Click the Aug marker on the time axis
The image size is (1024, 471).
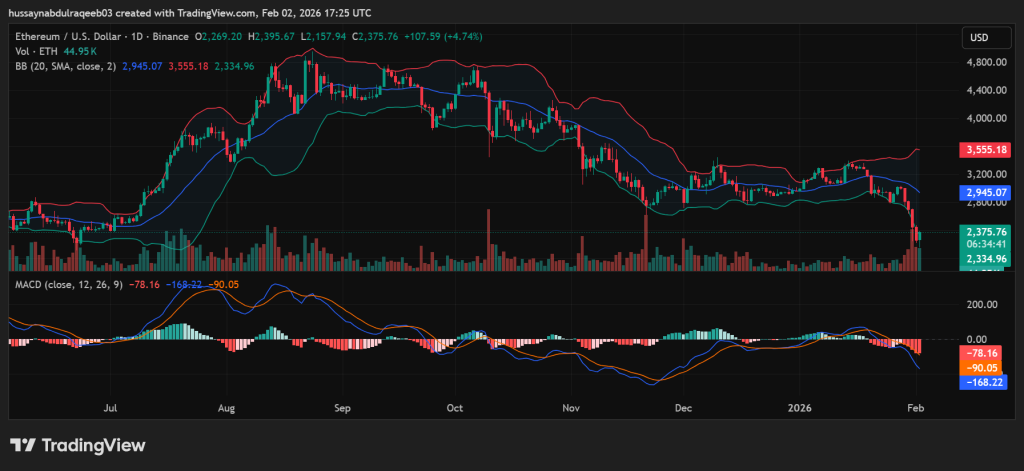pyautogui.click(x=226, y=408)
